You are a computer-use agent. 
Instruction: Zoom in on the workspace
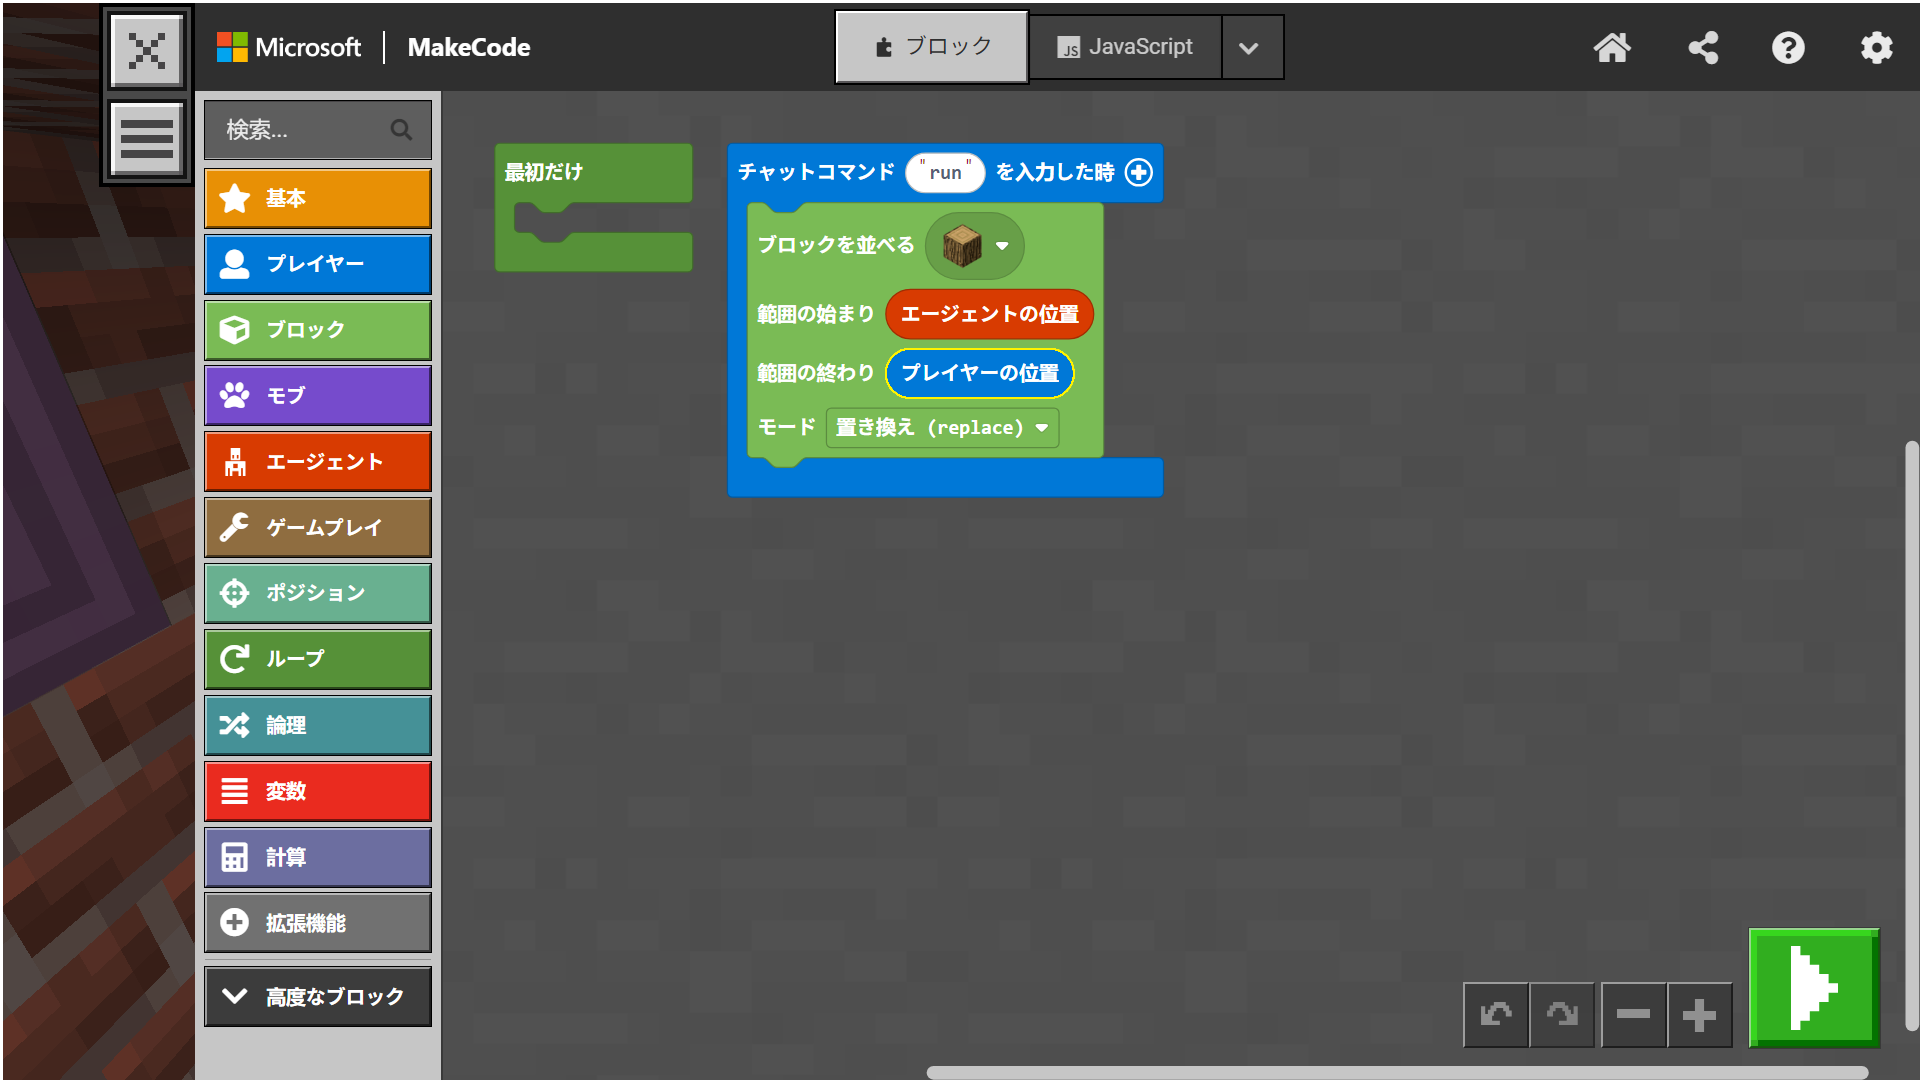[1699, 1015]
